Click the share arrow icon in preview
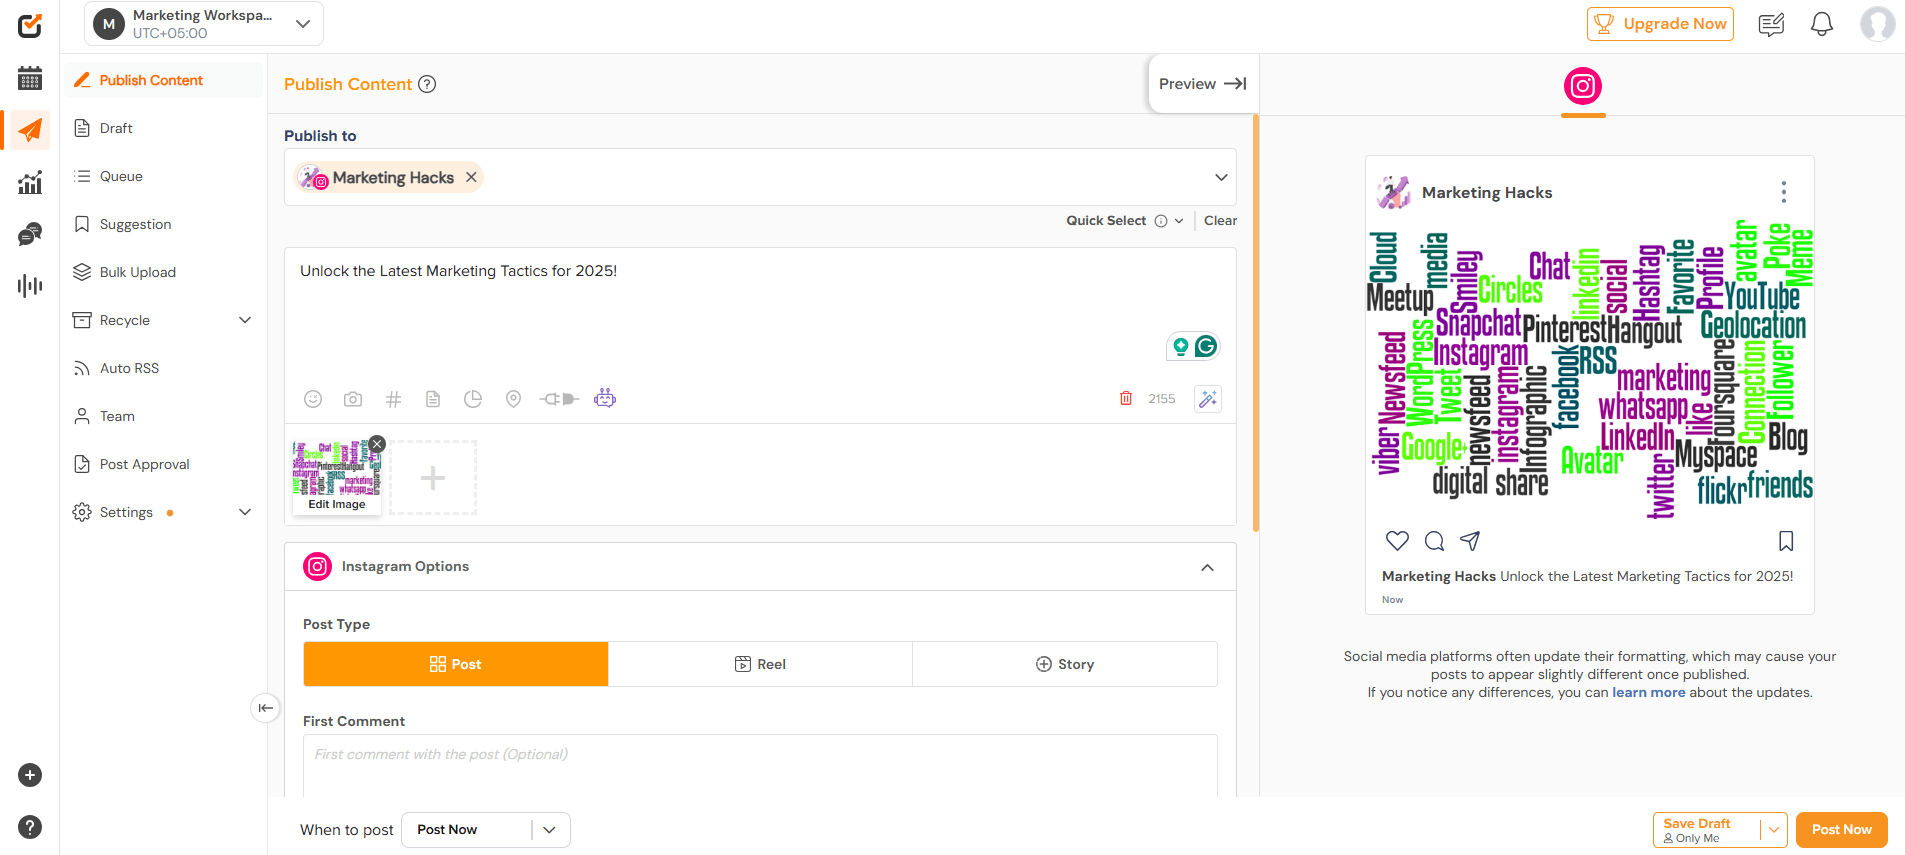The image size is (1905, 855). point(1470,541)
